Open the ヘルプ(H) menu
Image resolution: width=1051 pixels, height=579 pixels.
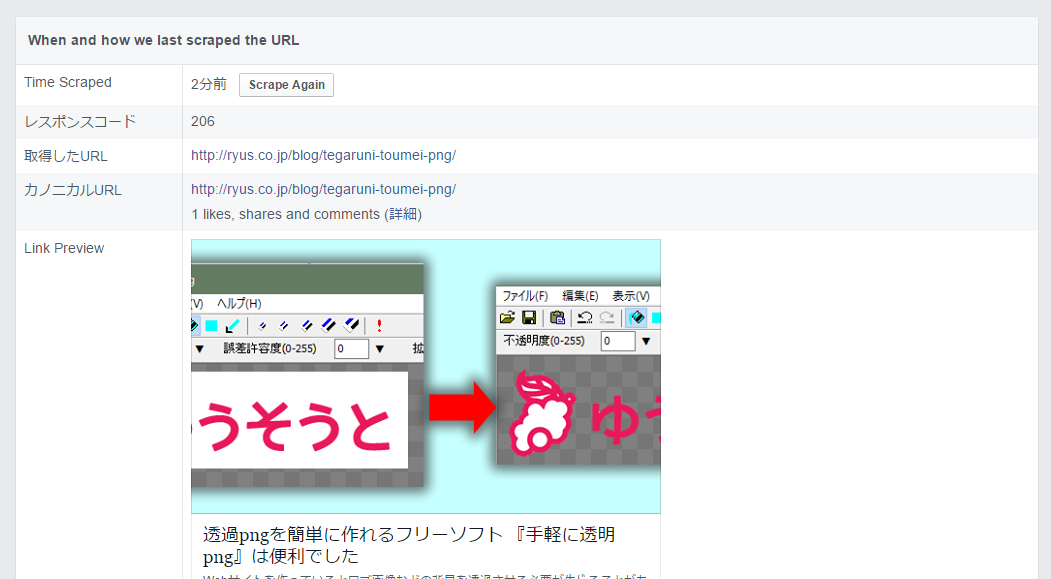[x=239, y=303]
